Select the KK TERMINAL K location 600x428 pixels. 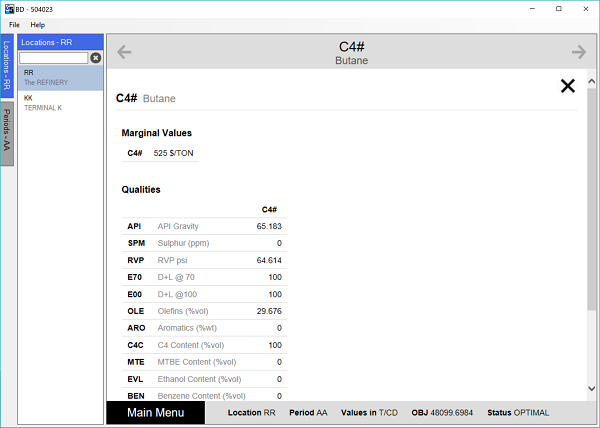(60, 102)
